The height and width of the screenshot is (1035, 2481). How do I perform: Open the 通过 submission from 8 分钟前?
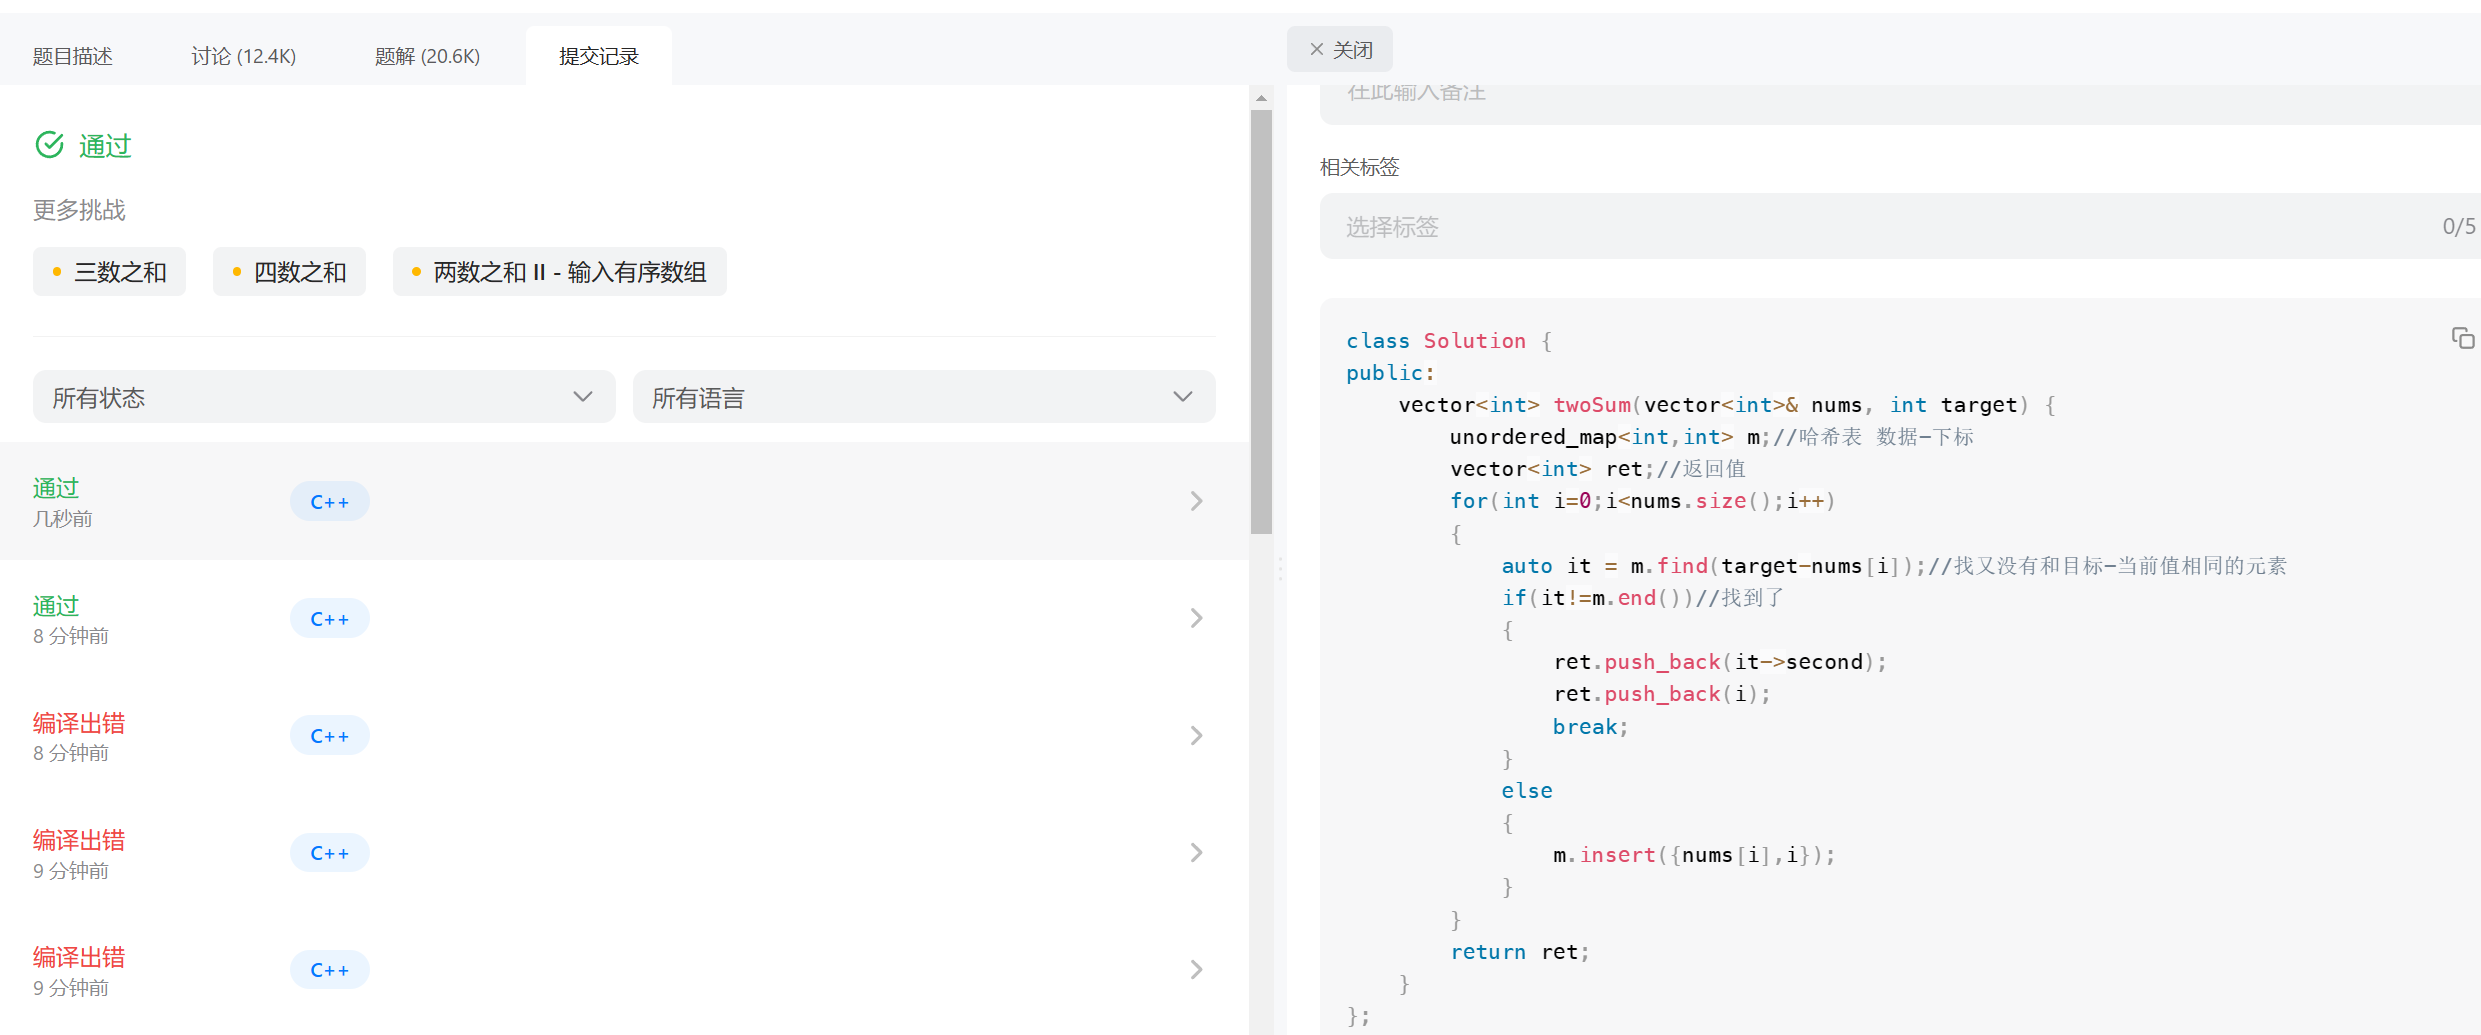[x=624, y=618]
